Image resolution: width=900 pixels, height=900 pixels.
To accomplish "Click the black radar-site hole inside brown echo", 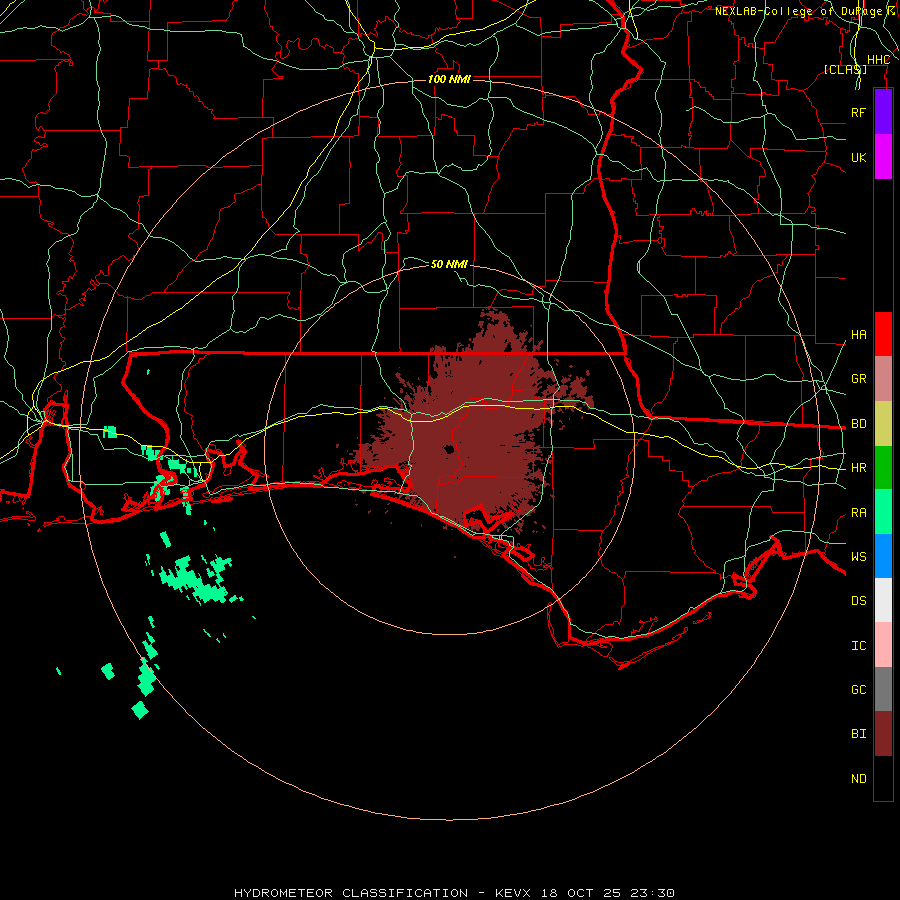I will [x=448, y=449].
